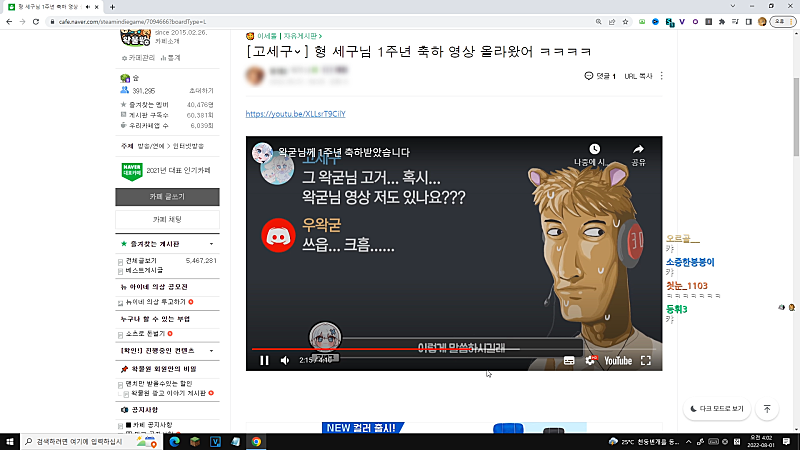
Task: Open the tab search dropdown chevron
Action: pos(733,6)
